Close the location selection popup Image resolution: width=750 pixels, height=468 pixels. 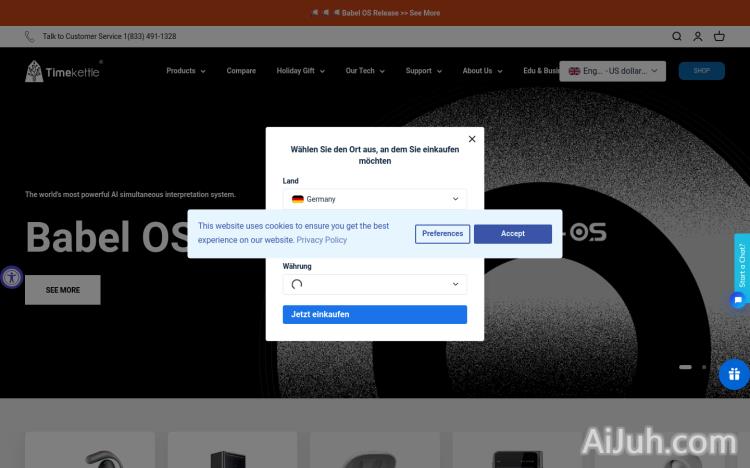[x=472, y=139]
